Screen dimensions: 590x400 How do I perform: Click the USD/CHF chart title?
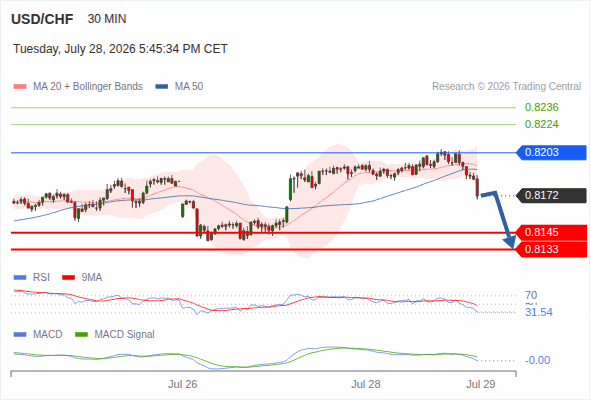(42, 19)
